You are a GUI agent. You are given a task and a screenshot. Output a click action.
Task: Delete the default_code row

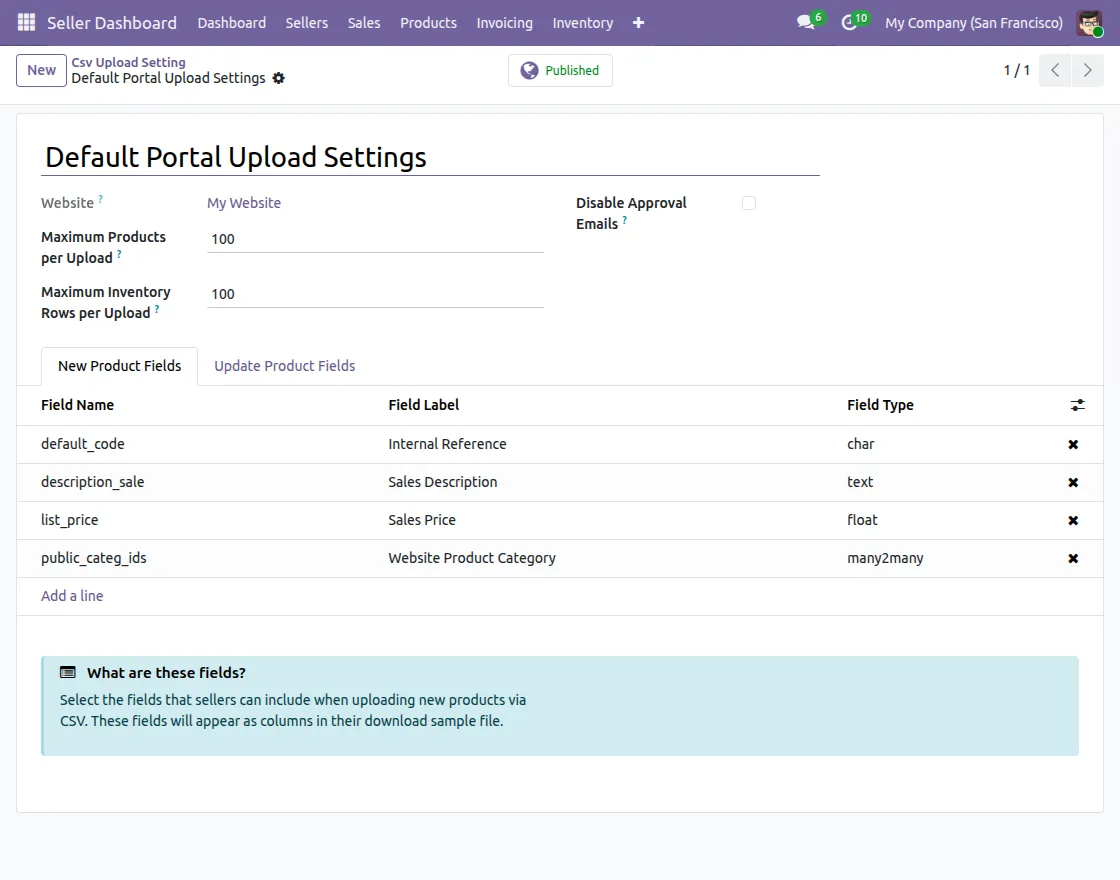point(1073,444)
